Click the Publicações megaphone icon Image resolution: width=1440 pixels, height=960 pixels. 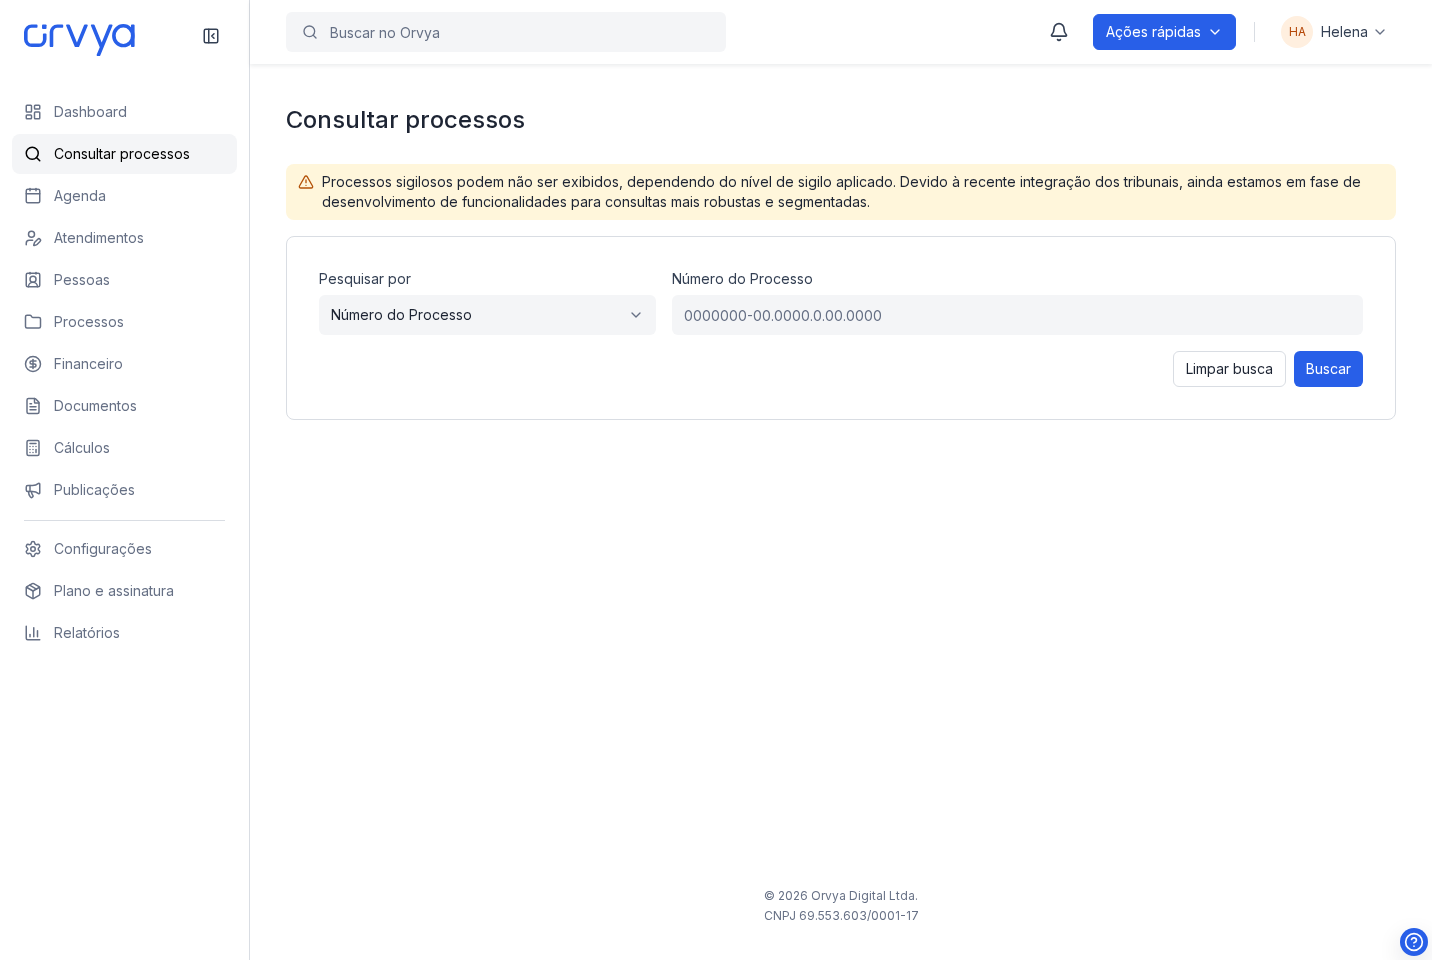tap(33, 490)
